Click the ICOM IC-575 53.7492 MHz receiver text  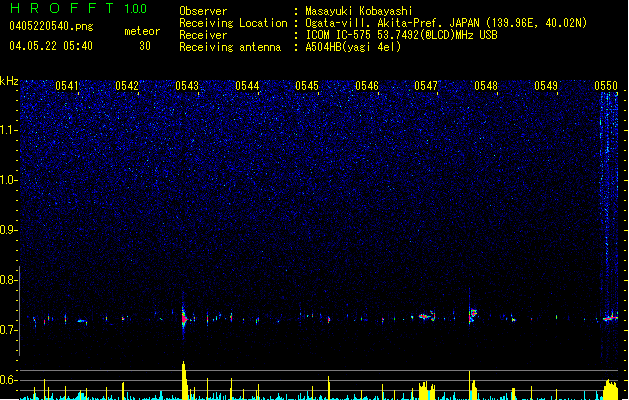(402, 35)
